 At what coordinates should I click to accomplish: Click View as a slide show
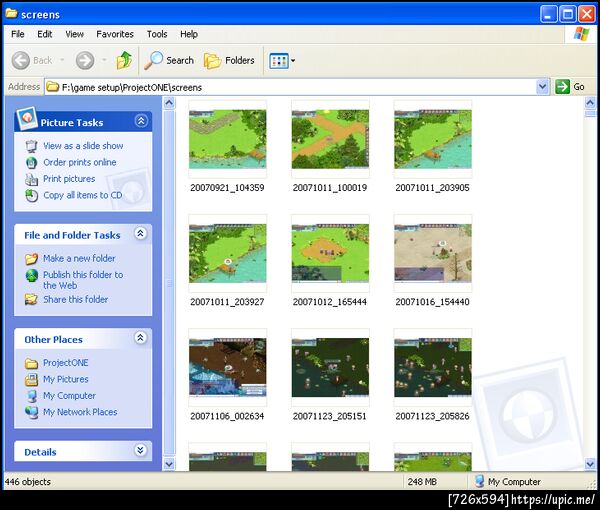(83, 146)
